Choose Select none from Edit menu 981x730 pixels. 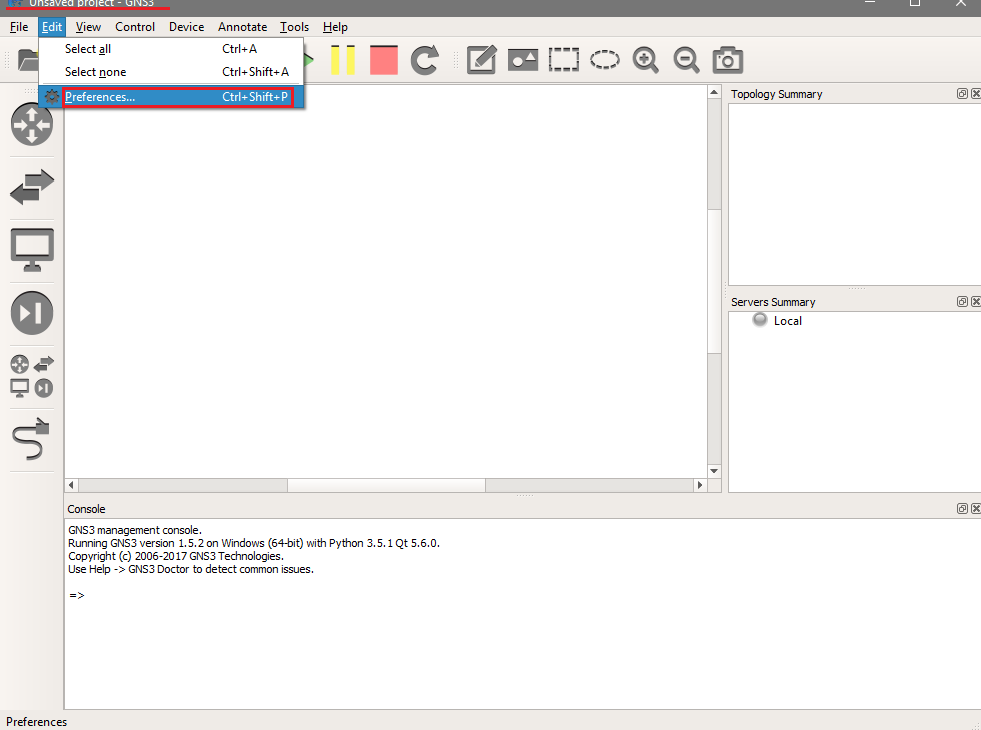(171, 72)
